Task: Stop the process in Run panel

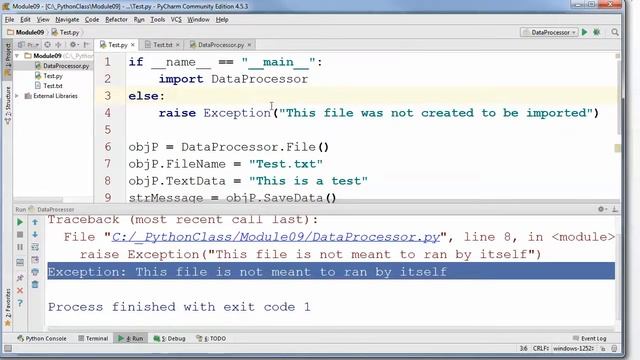Action: pyautogui.click(x=20, y=235)
